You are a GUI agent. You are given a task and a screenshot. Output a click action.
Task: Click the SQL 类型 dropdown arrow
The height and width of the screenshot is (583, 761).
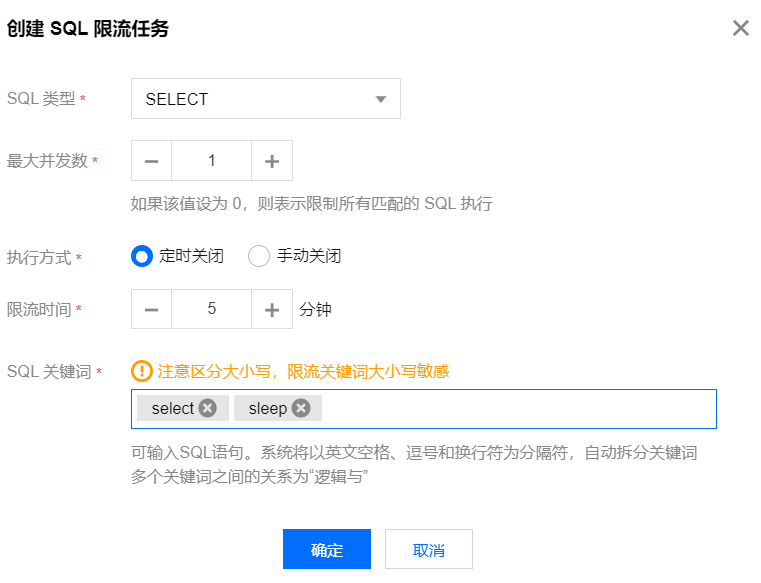point(380,99)
